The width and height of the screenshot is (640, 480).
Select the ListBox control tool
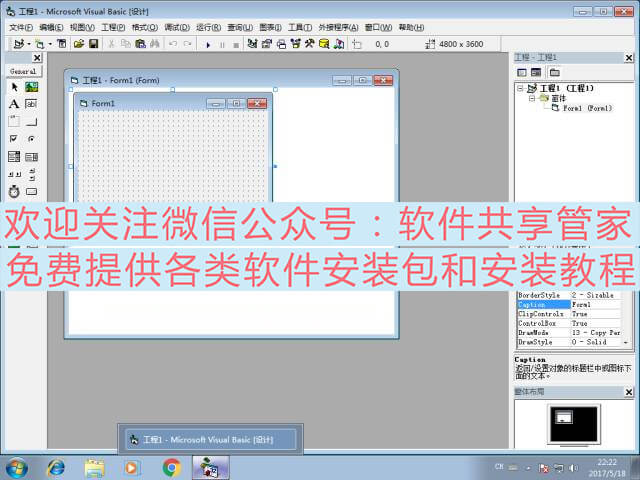tap(31, 156)
